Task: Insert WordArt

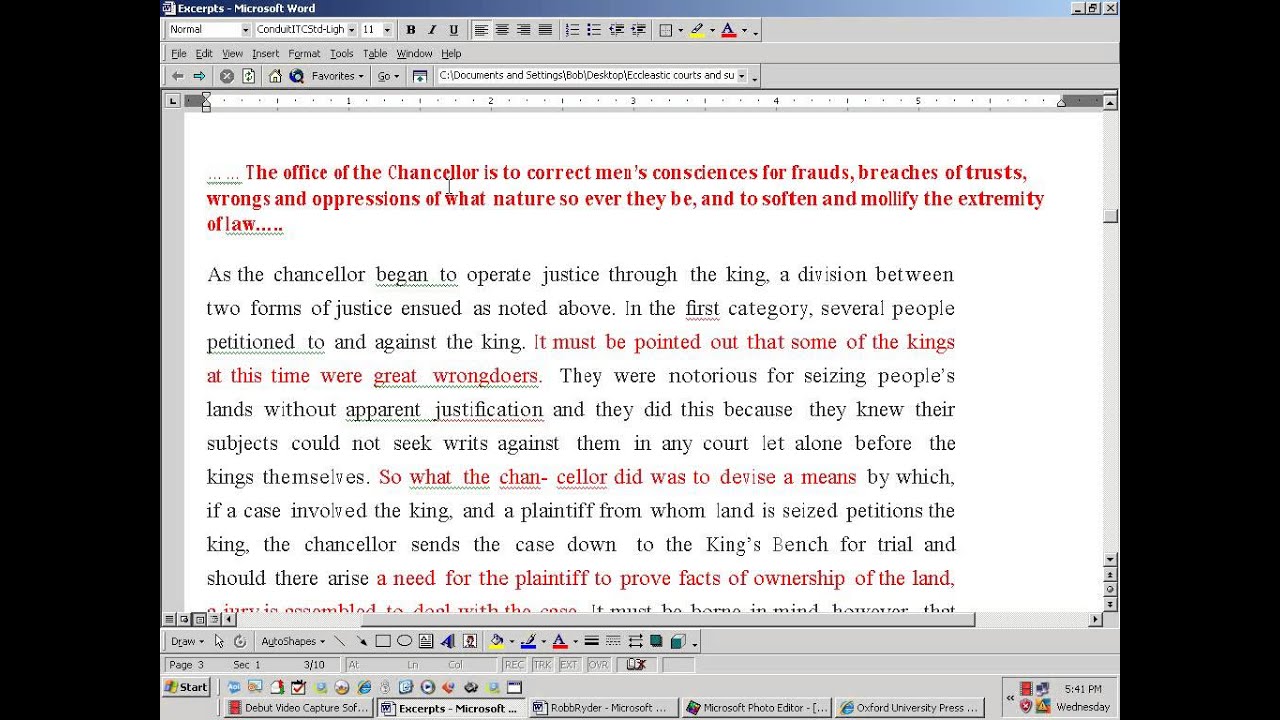Action: point(447,642)
